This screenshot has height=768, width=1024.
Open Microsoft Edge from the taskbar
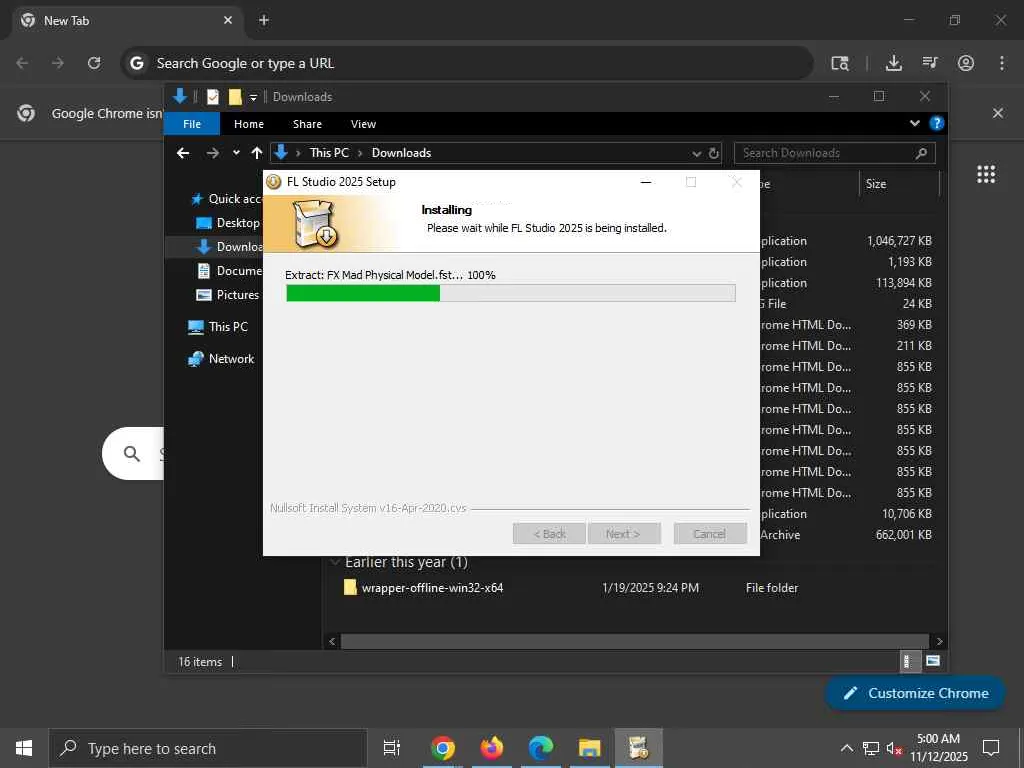point(541,748)
